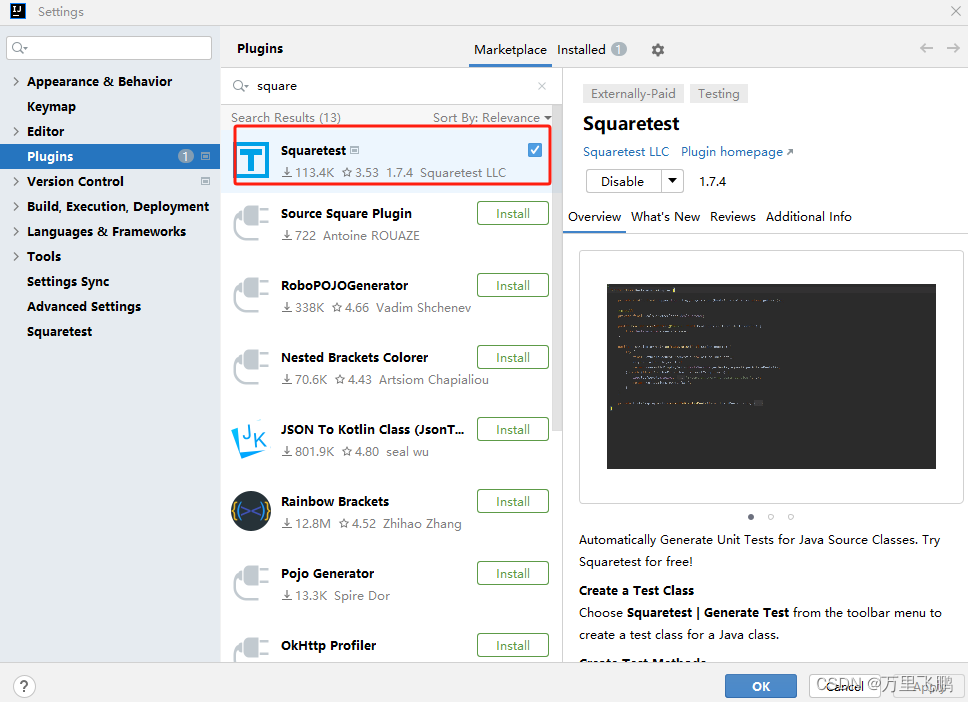Clear the plugin search with the X icon
This screenshot has height=702, width=968.
[541, 86]
